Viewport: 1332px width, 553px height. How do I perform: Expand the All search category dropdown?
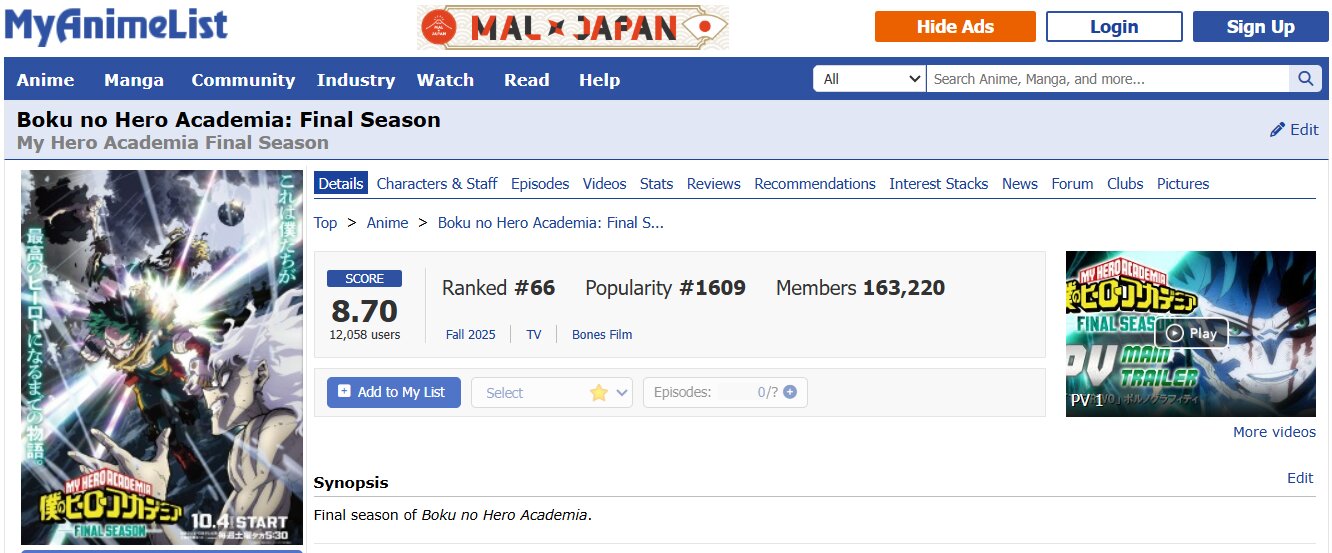point(869,79)
